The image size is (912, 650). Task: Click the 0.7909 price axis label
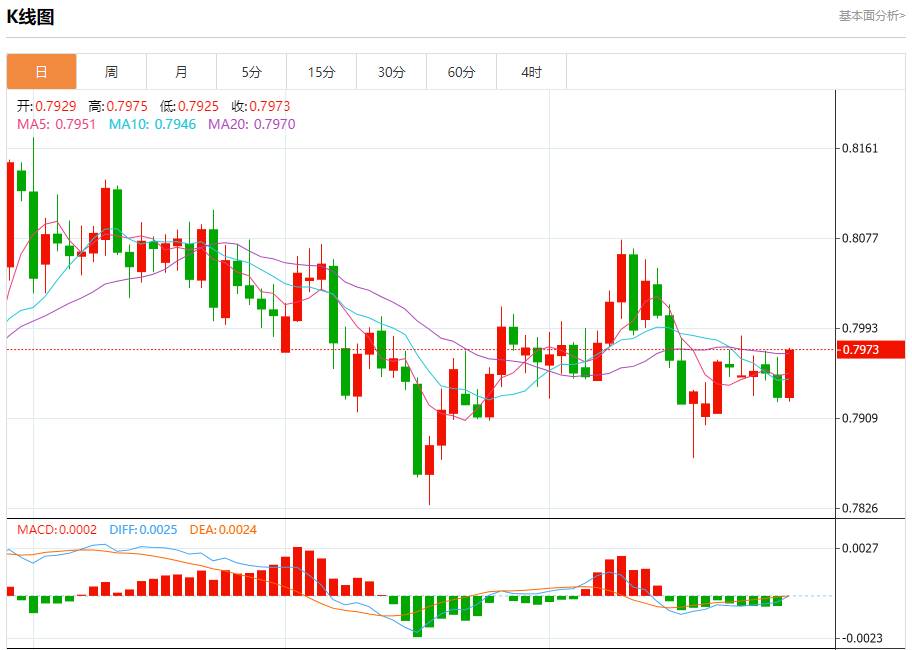point(860,418)
